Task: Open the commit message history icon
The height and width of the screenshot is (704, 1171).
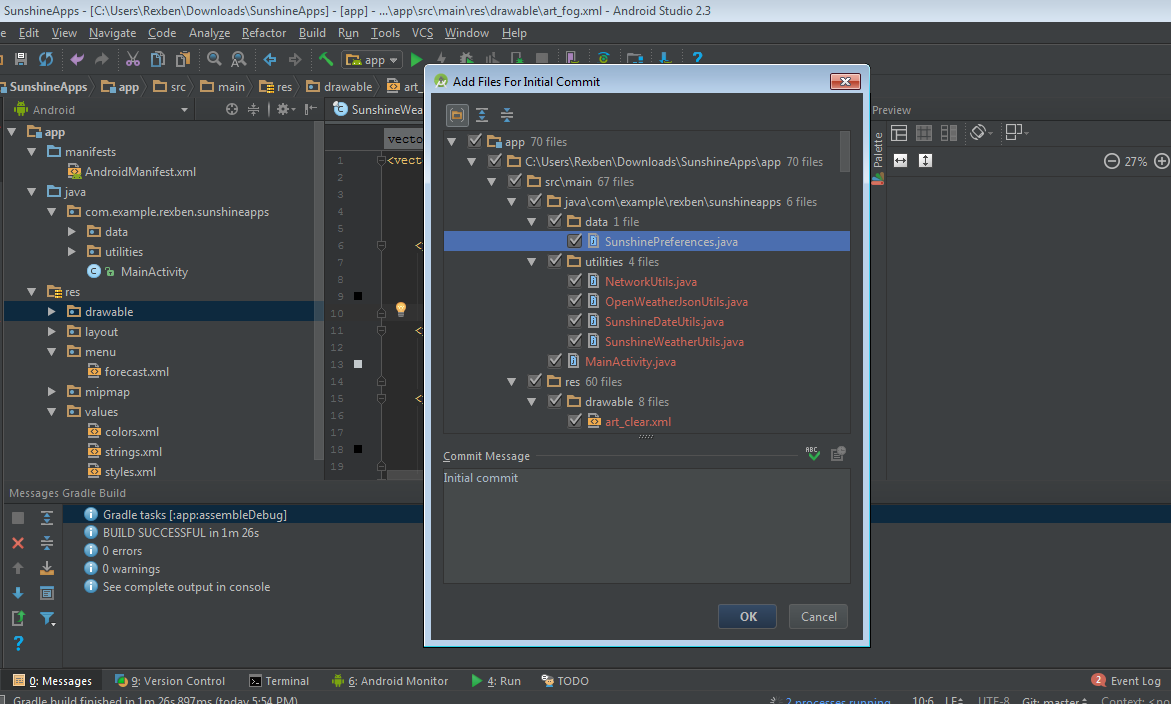Action: (837, 453)
